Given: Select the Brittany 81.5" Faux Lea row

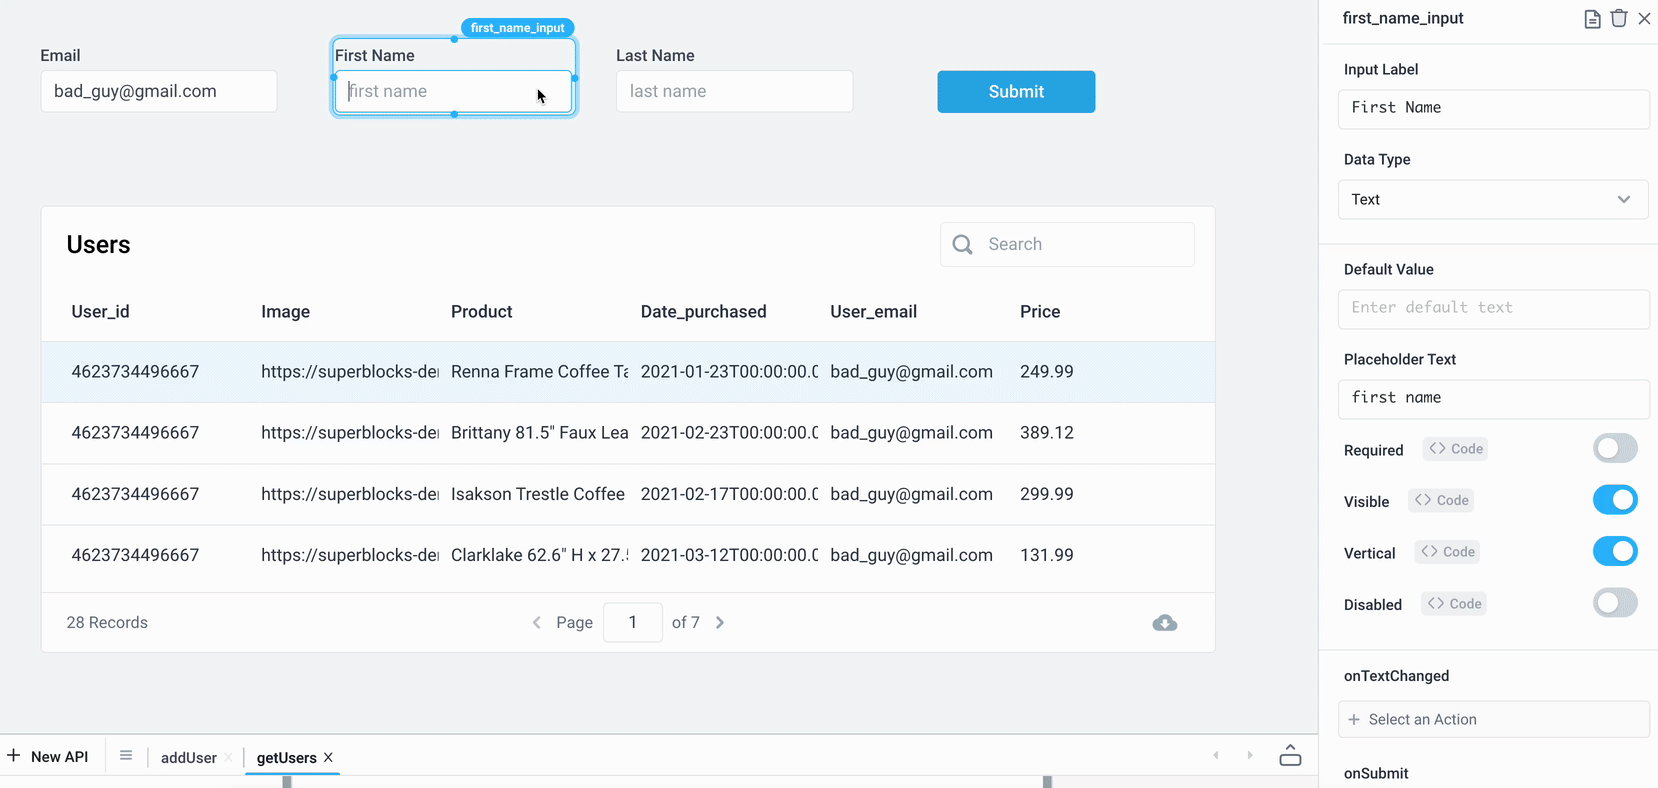Looking at the screenshot, I should 628,433.
